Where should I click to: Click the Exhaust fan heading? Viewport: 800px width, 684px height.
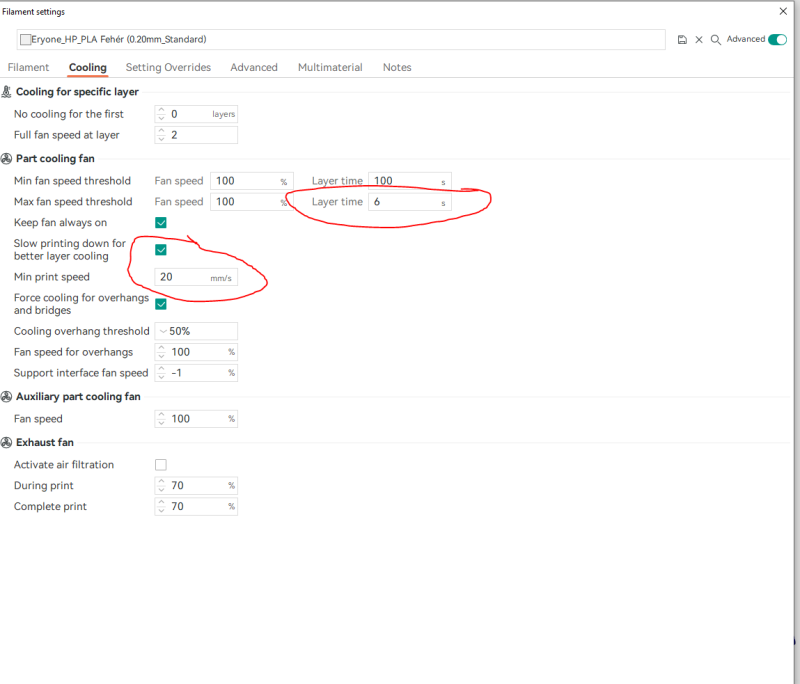click(45, 442)
